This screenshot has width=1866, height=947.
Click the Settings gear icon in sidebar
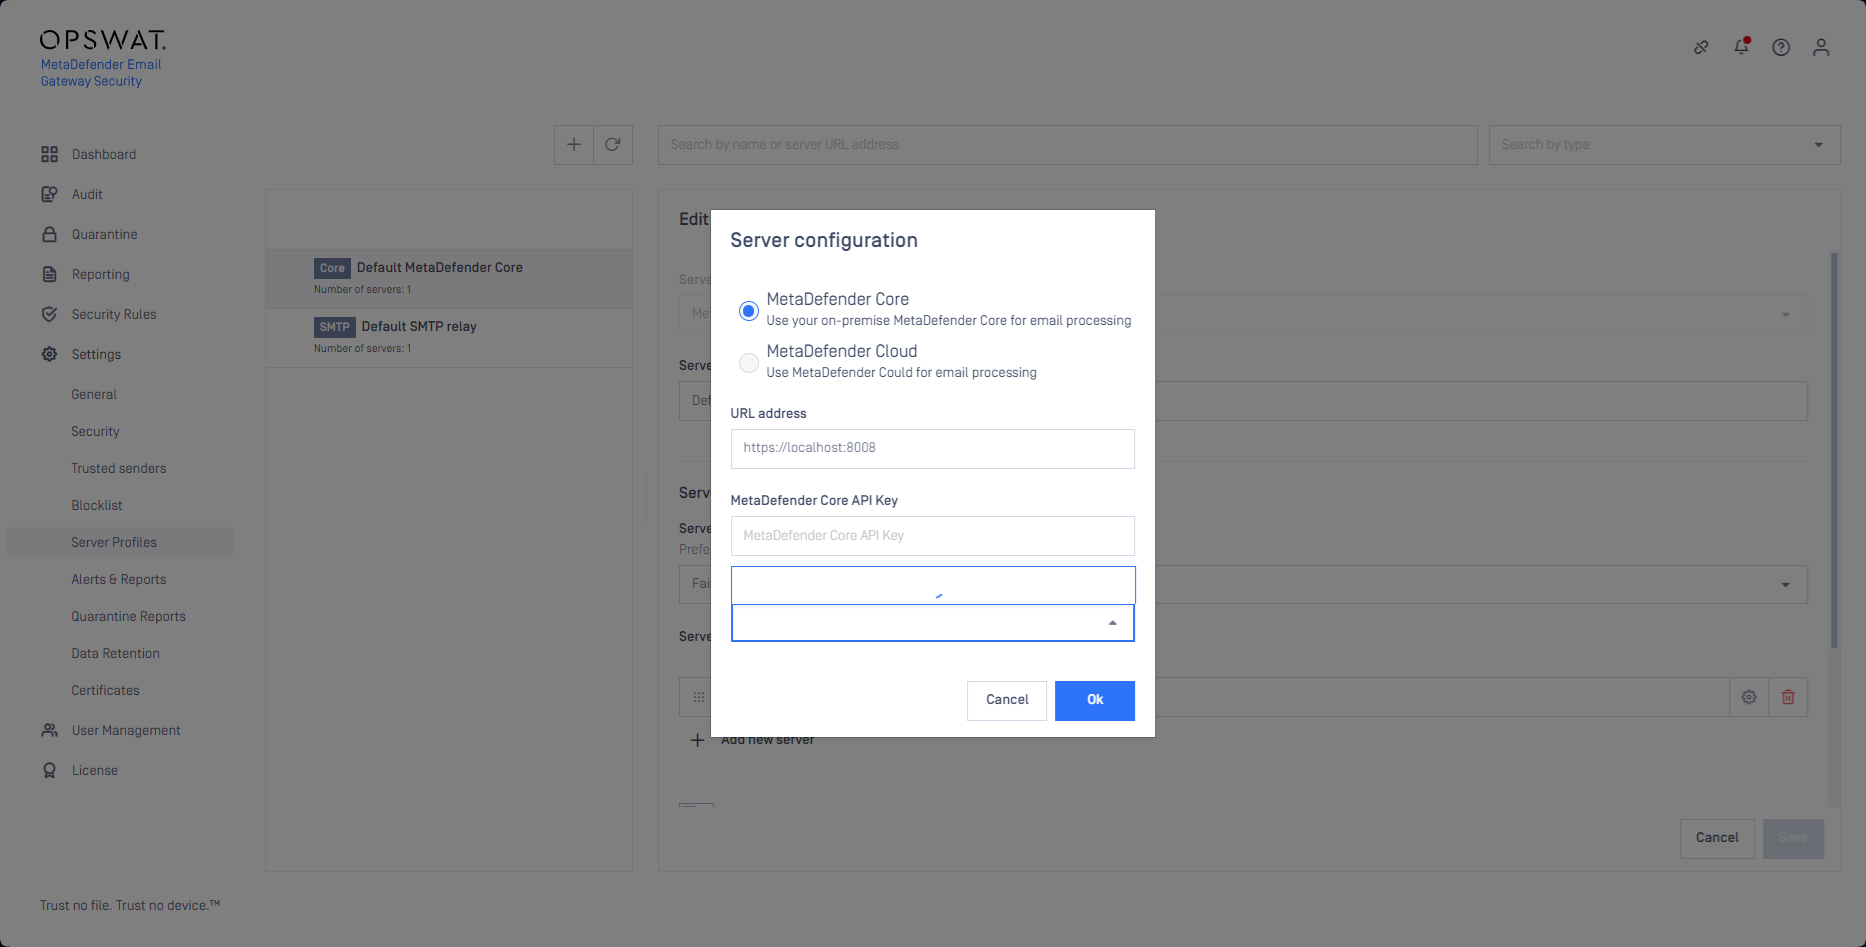[49, 354]
